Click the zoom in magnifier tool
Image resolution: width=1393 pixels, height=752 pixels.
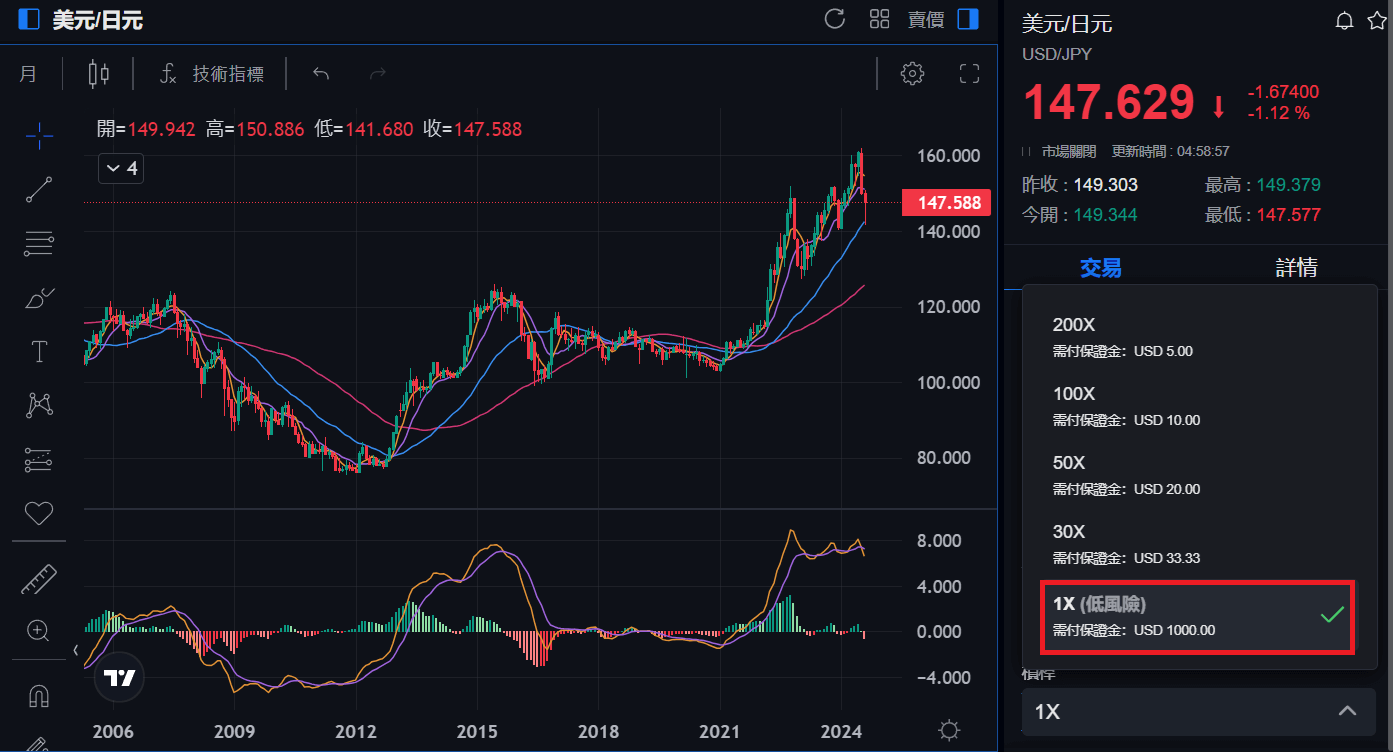click(39, 630)
